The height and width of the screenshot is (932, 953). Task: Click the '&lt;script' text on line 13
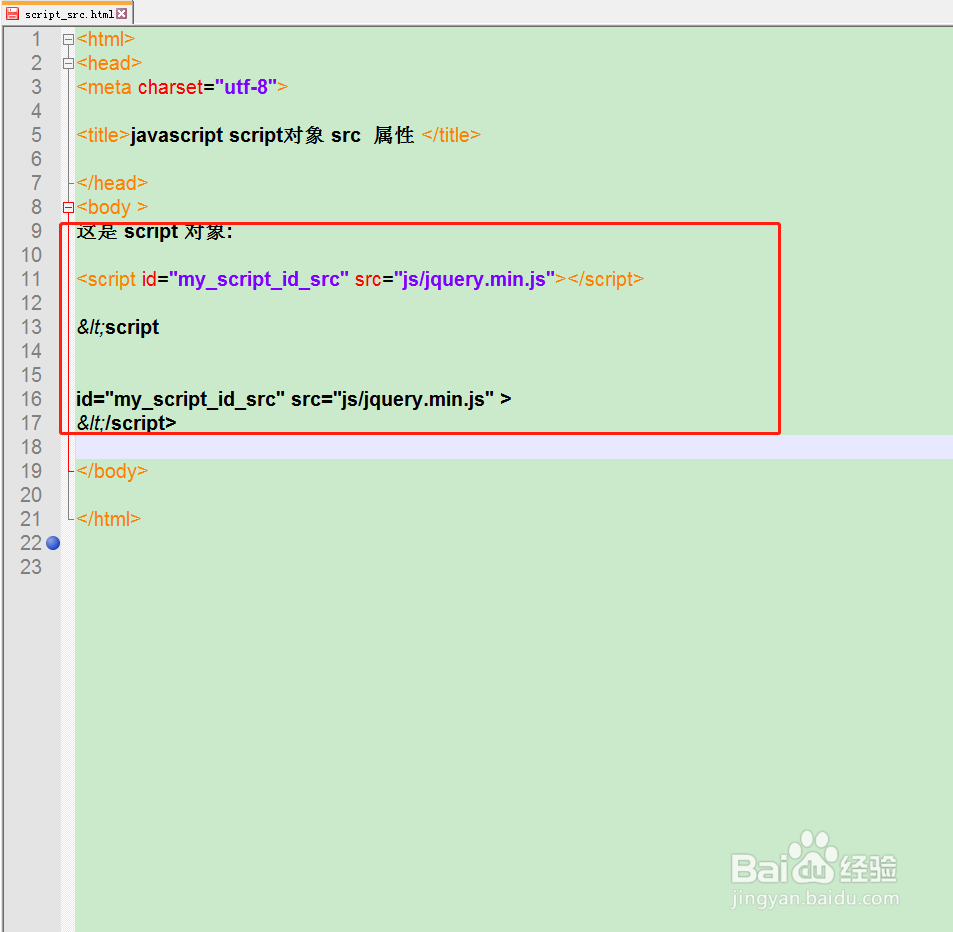(x=118, y=327)
